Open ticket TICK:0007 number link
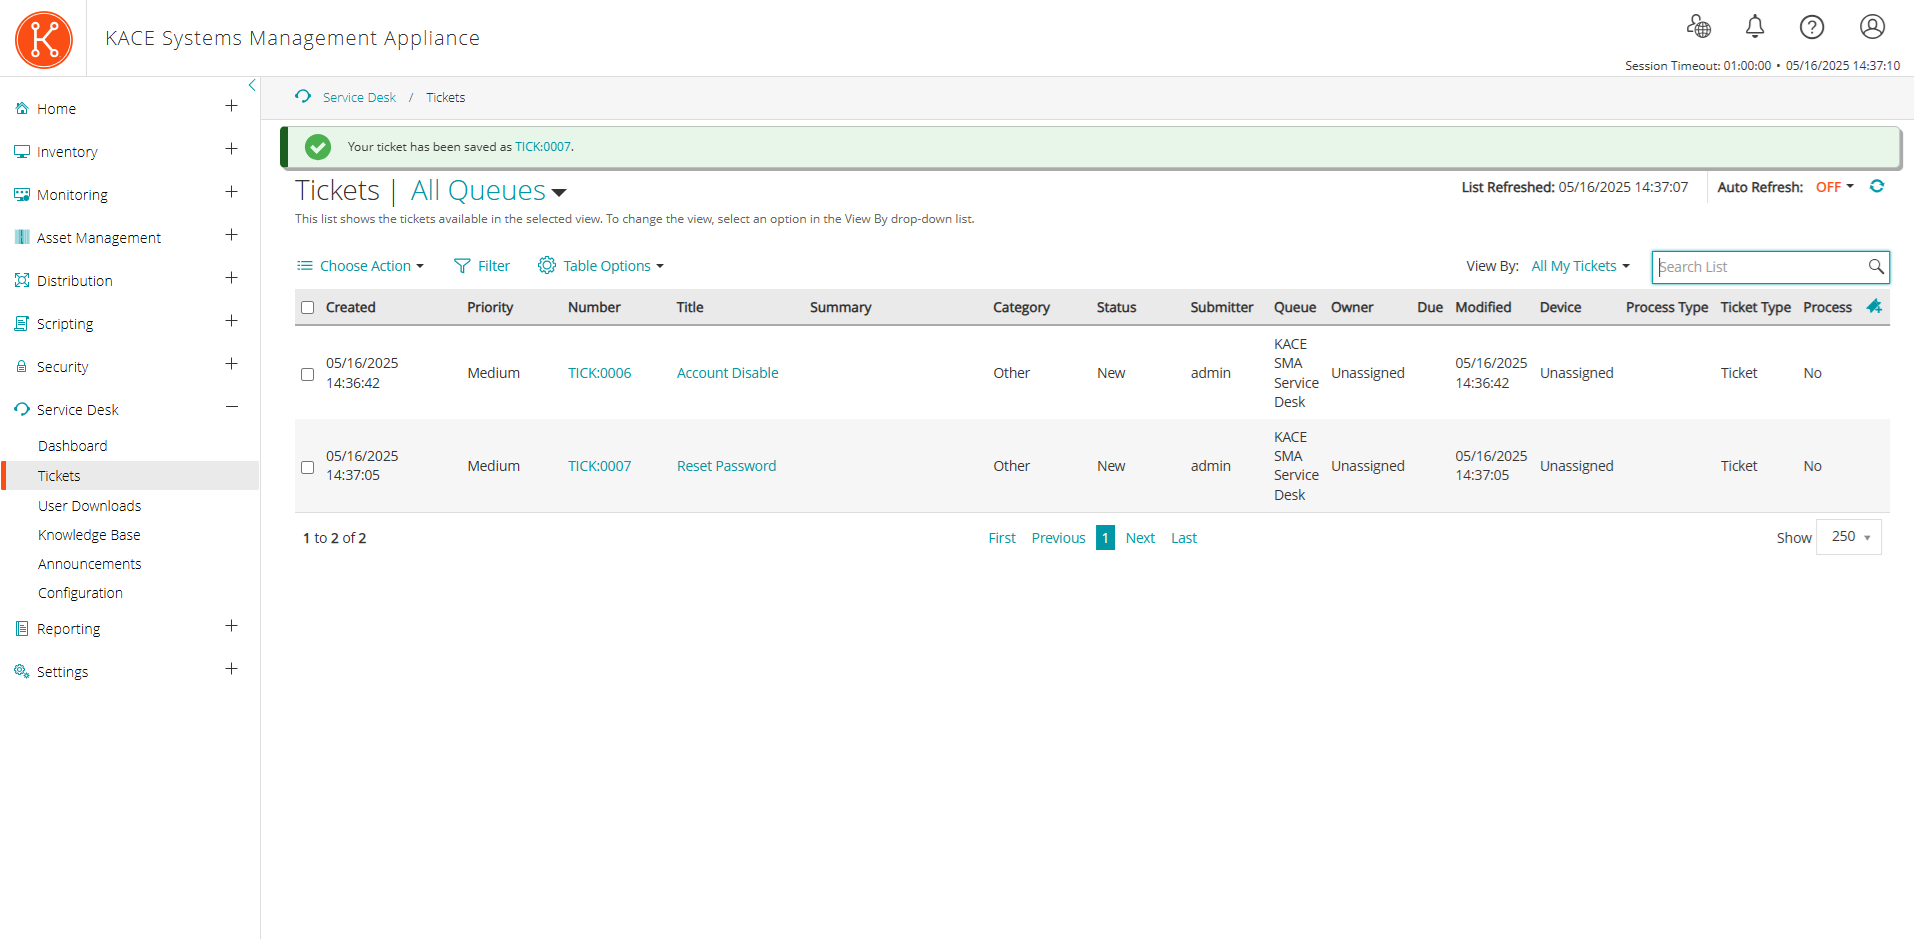 click(x=600, y=466)
